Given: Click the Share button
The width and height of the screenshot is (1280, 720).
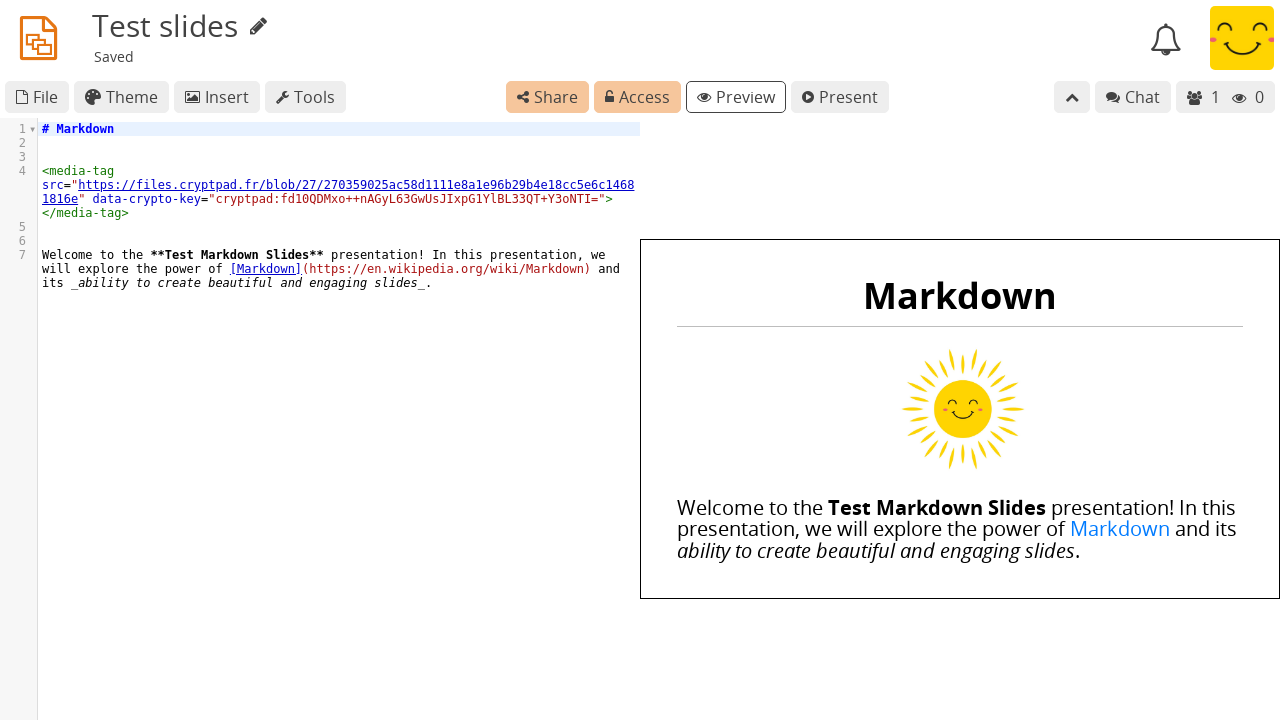Looking at the screenshot, I should (x=547, y=97).
